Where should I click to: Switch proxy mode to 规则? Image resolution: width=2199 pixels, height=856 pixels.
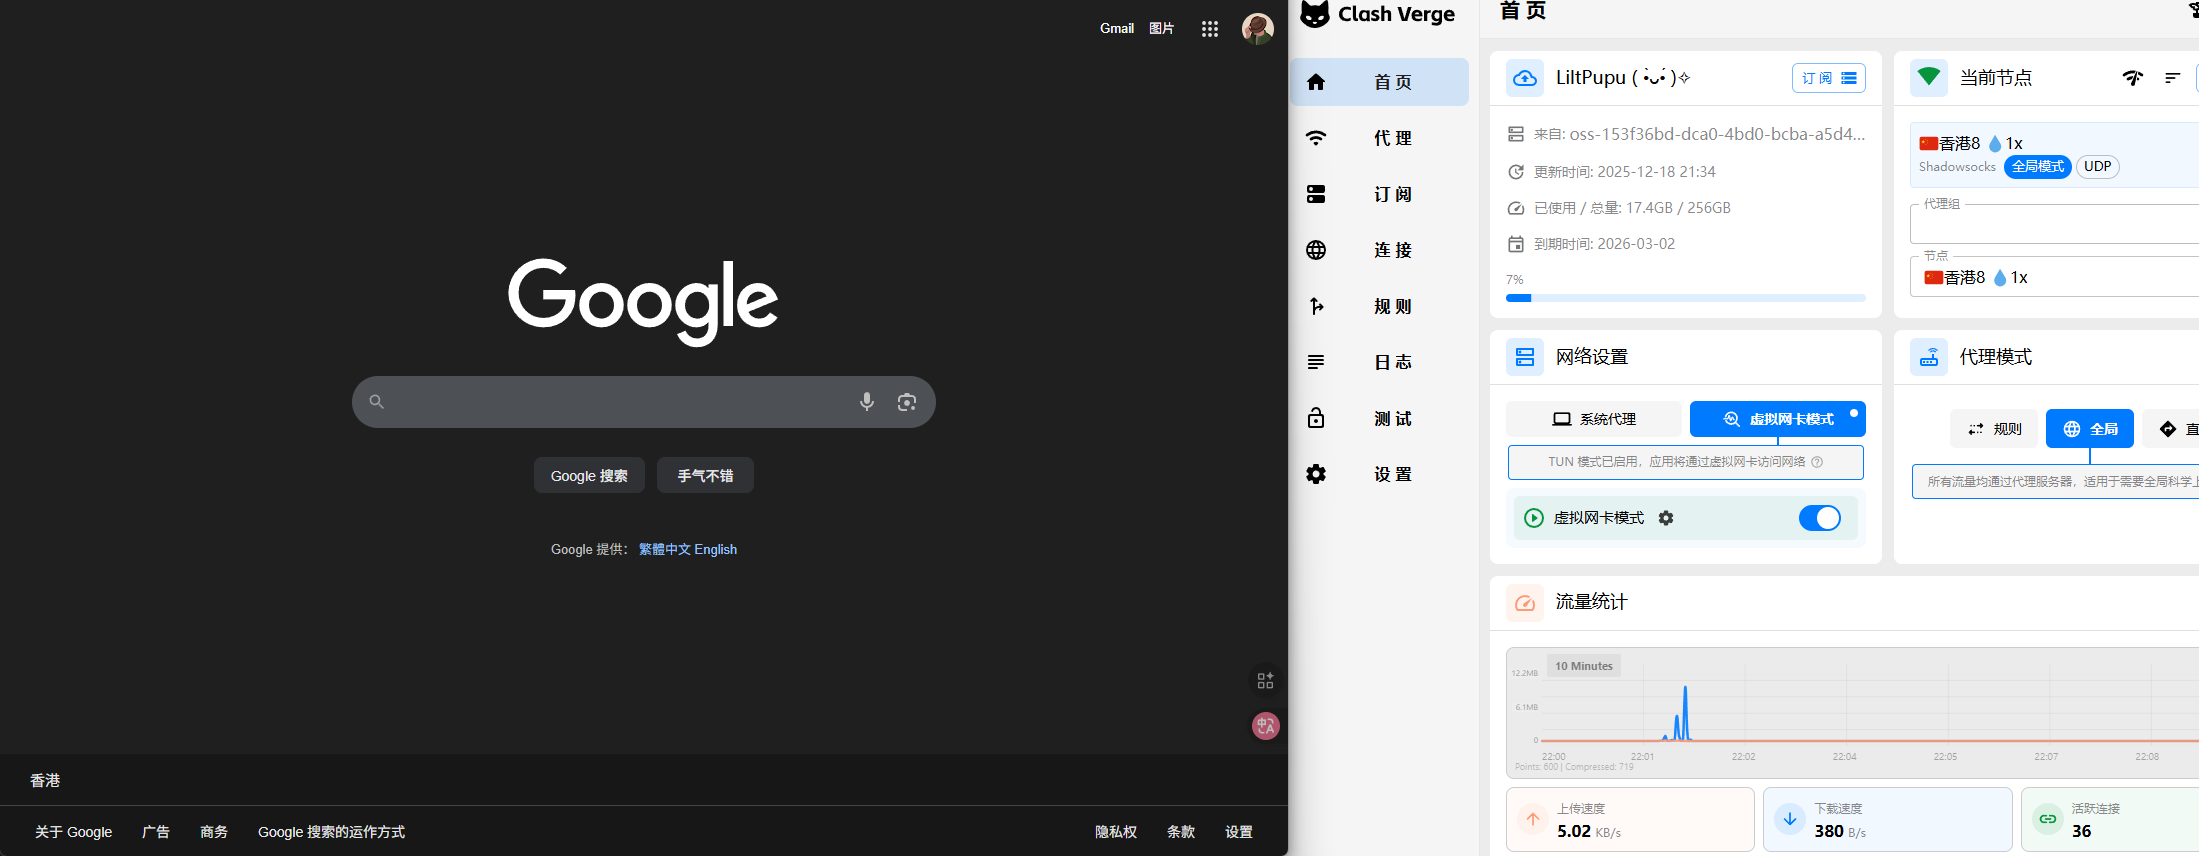(x=1994, y=429)
